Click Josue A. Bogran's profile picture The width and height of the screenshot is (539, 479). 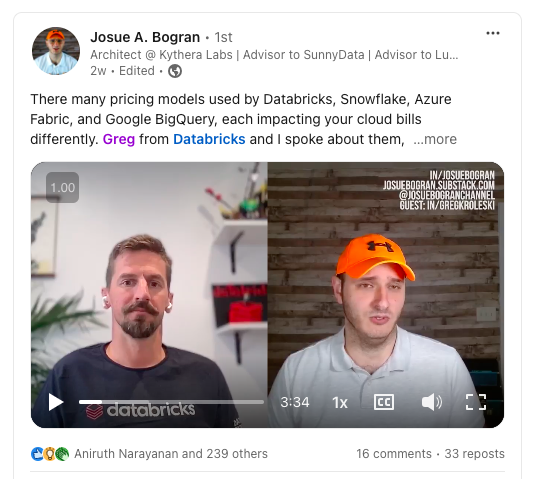tap(56, 51)
